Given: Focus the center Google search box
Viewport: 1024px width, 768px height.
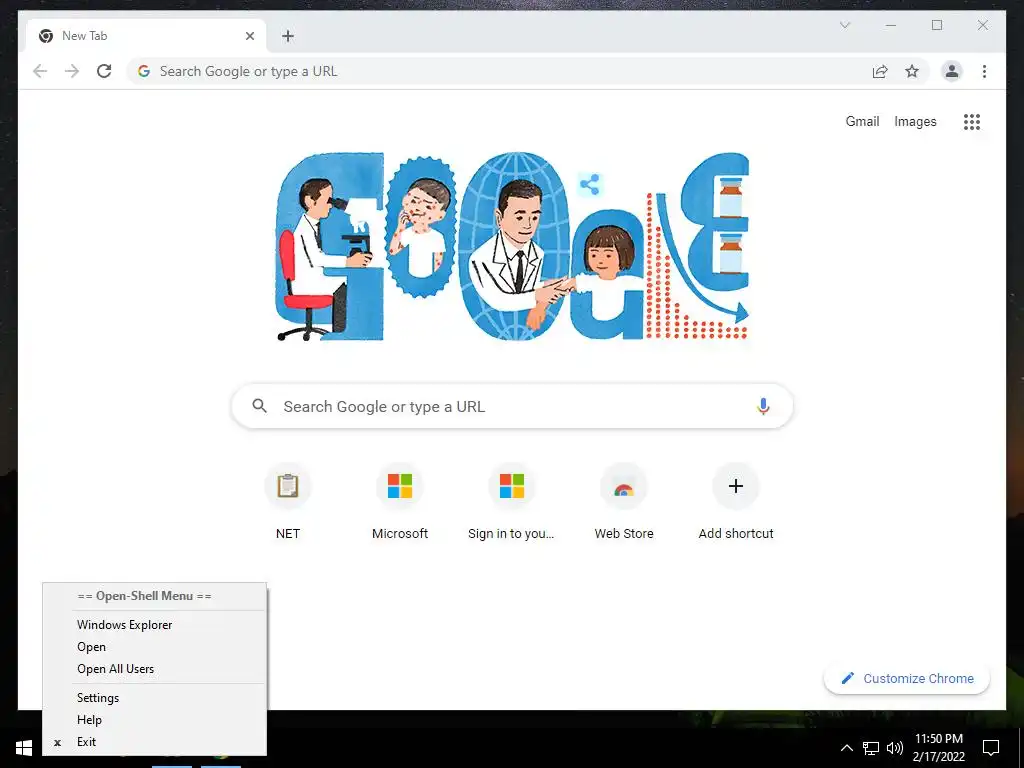Looking at the screenshot, I should (x=512, y=406).
